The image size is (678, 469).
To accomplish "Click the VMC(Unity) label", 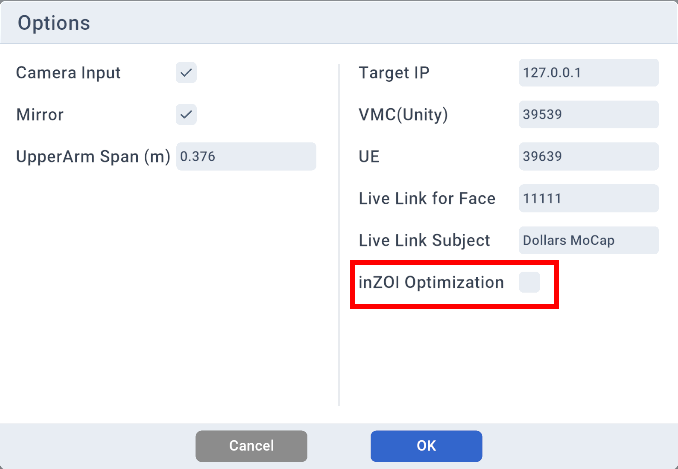I will click(x=403, y=115).
